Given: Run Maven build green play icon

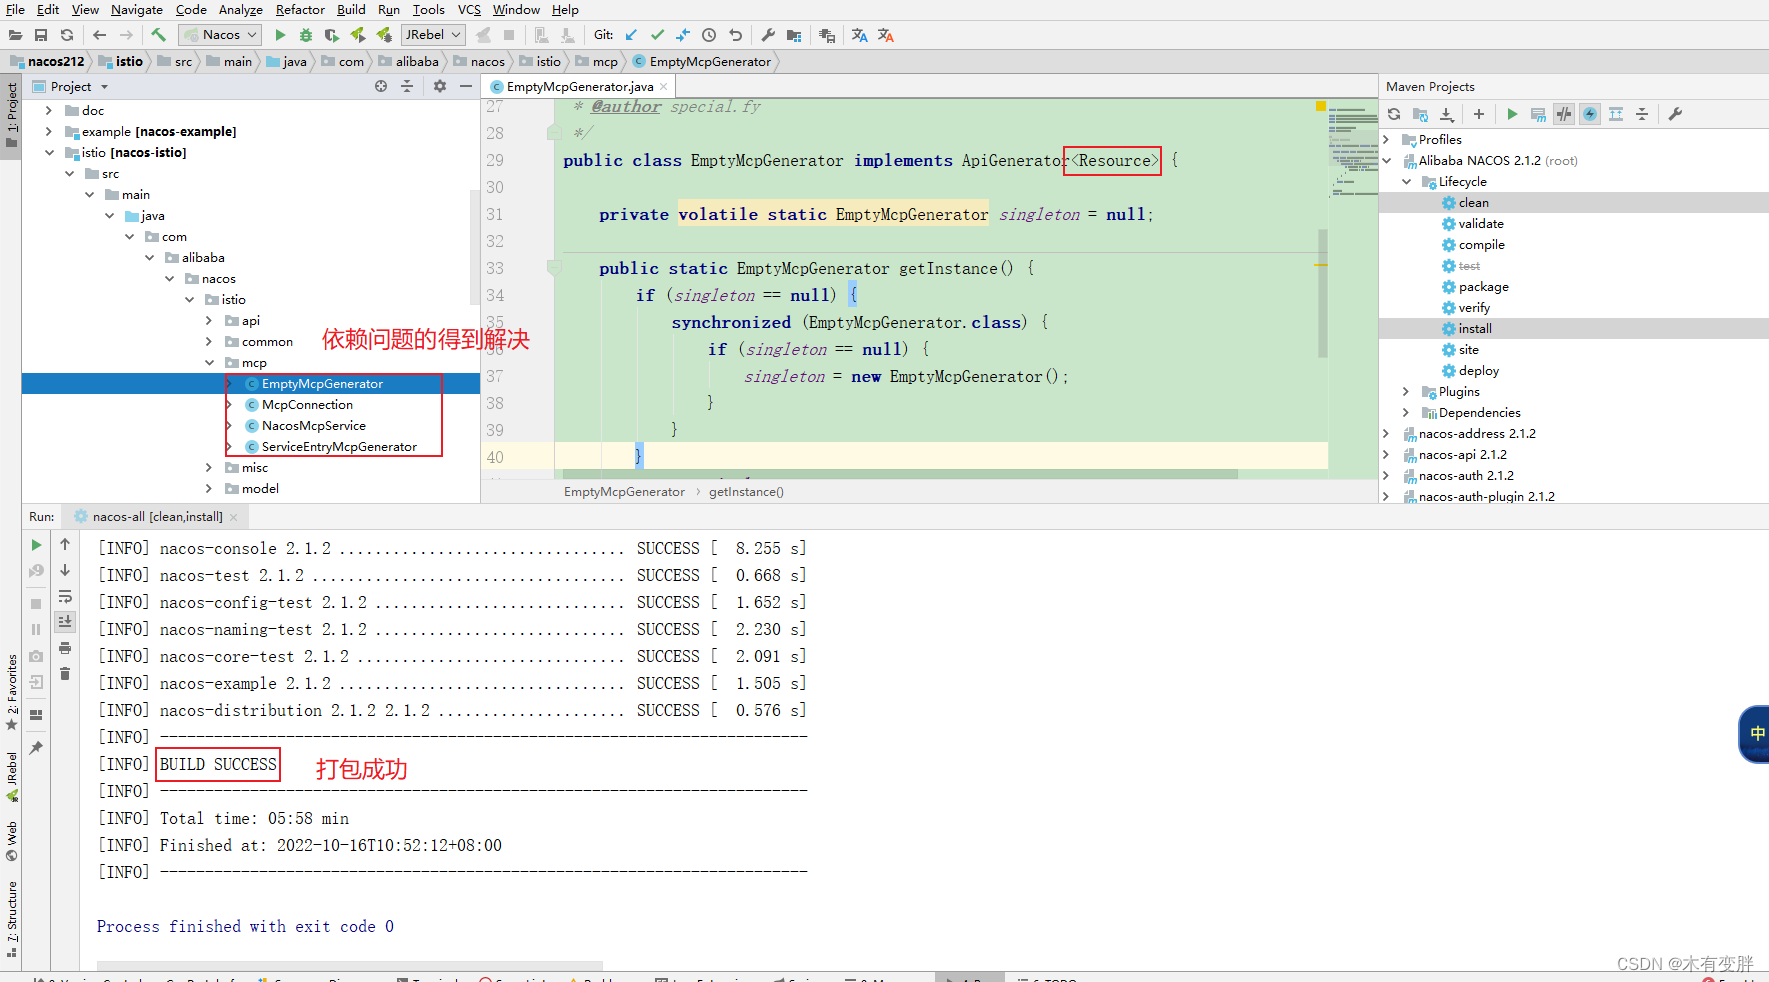Looking at the screenshot, I should [1512, 114].
